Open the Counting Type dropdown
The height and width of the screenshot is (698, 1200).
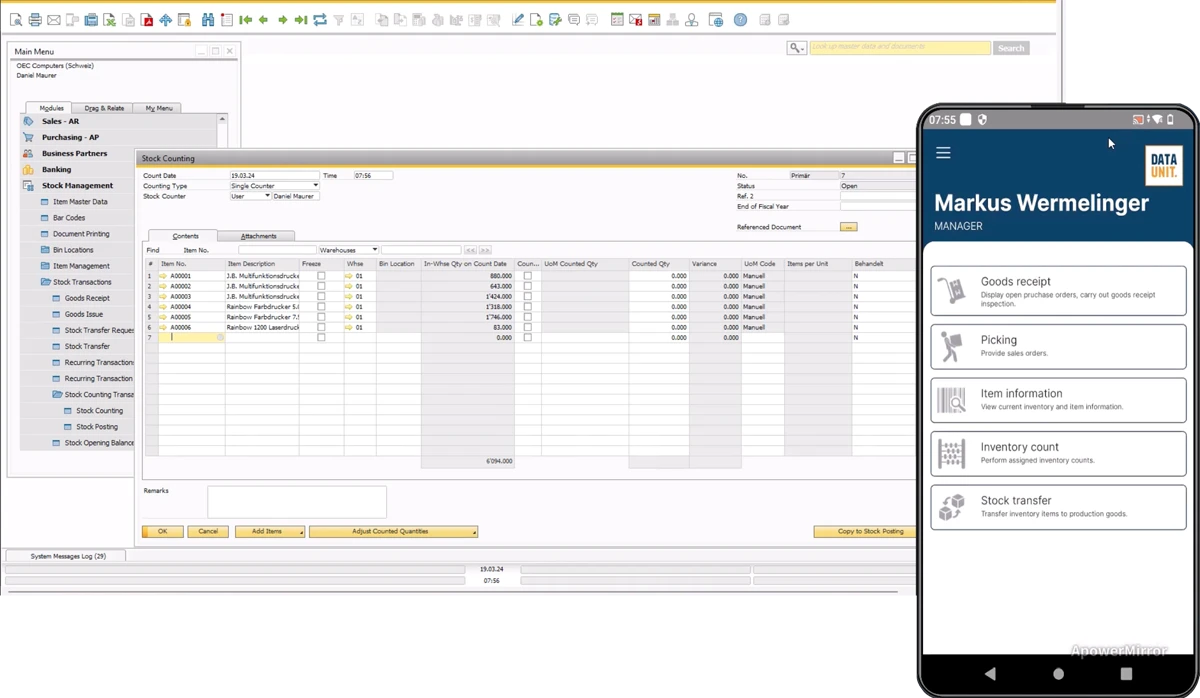(315, 186)
